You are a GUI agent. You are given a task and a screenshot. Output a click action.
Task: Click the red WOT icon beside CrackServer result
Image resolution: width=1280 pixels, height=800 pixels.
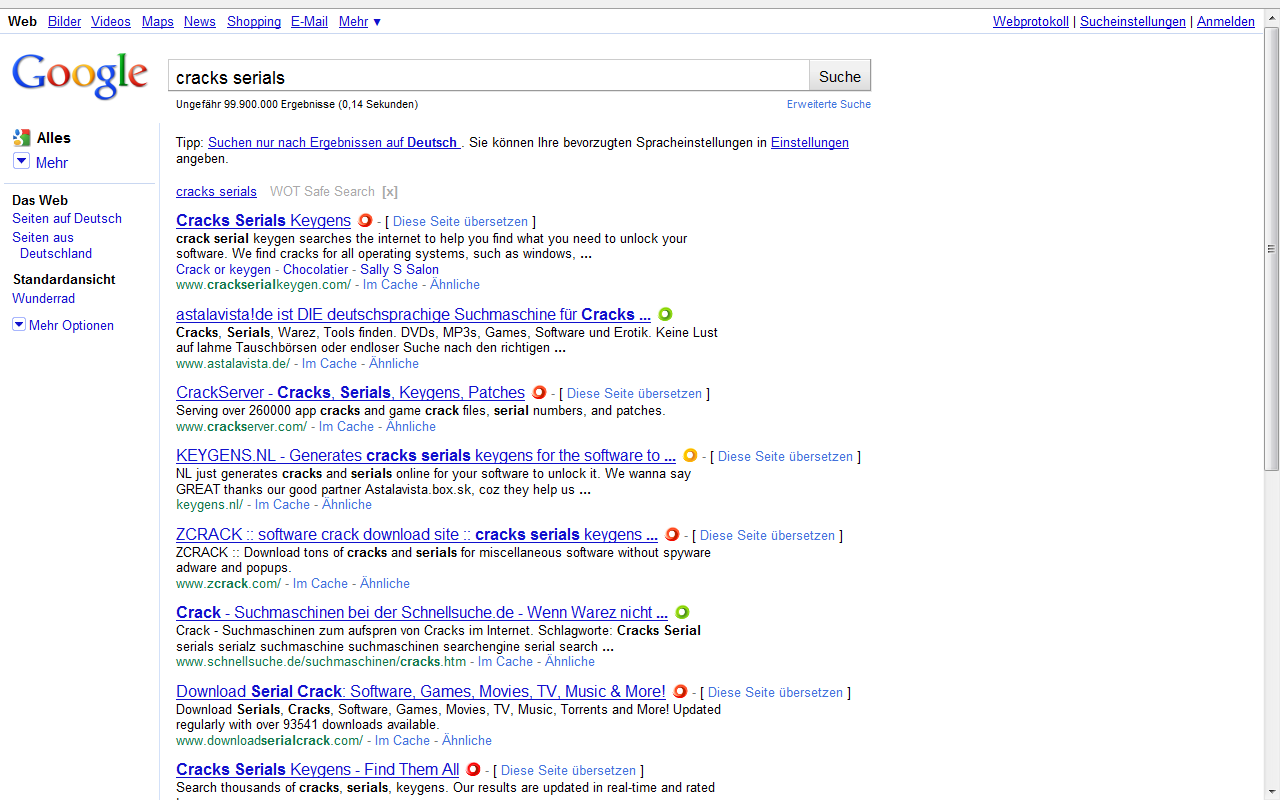[539, 393]
